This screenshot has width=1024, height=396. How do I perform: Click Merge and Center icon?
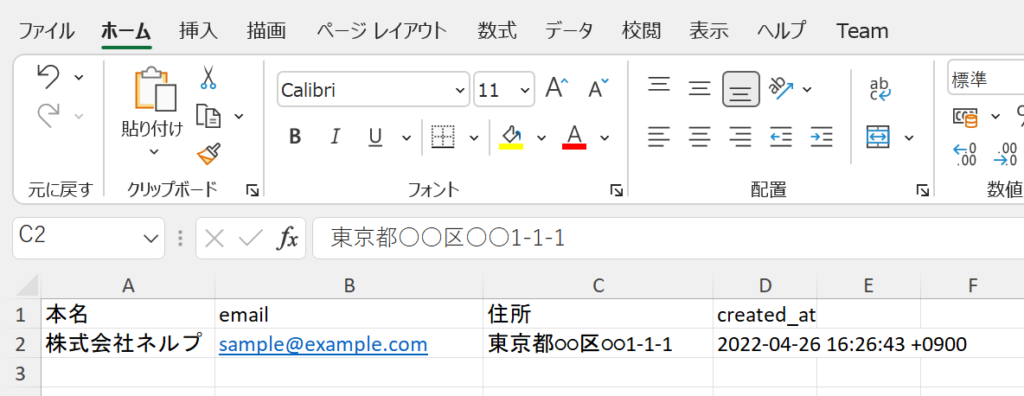[879, 137]
